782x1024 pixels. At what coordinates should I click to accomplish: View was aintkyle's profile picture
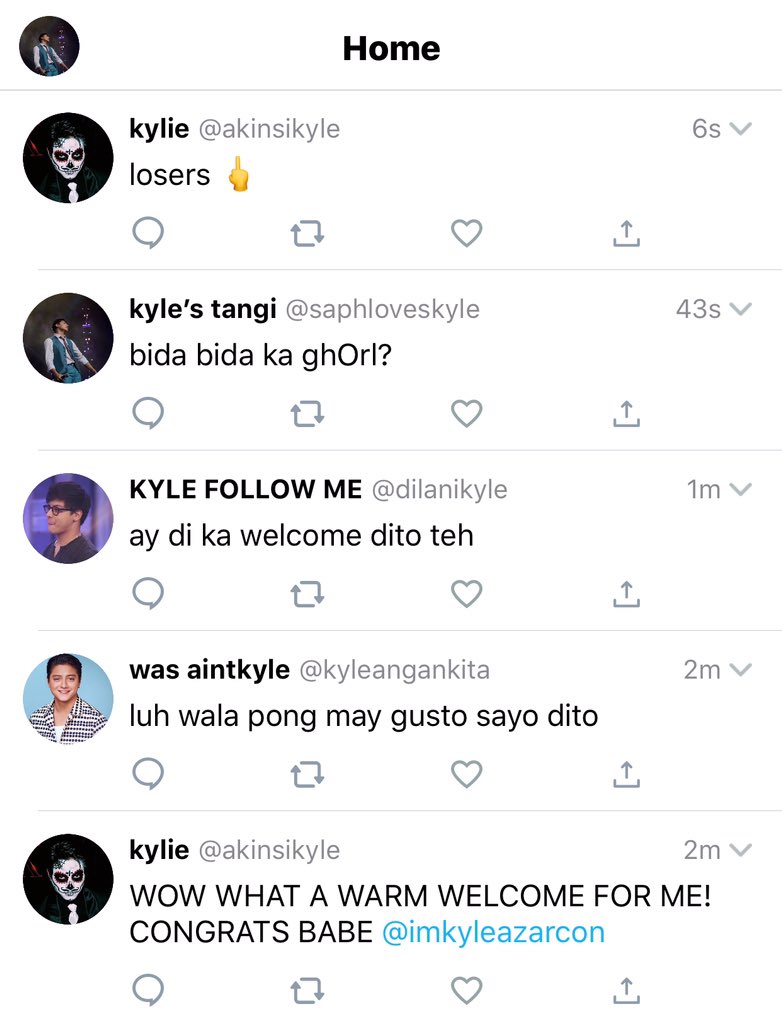68,699
